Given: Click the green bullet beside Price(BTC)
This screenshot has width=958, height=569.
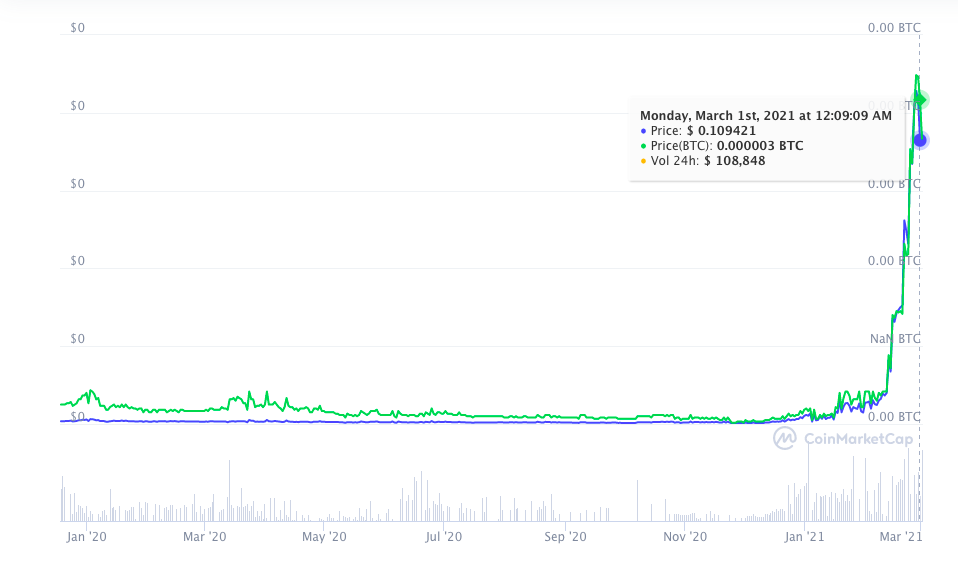Looking at the screenshot, I should coord(643,146).
